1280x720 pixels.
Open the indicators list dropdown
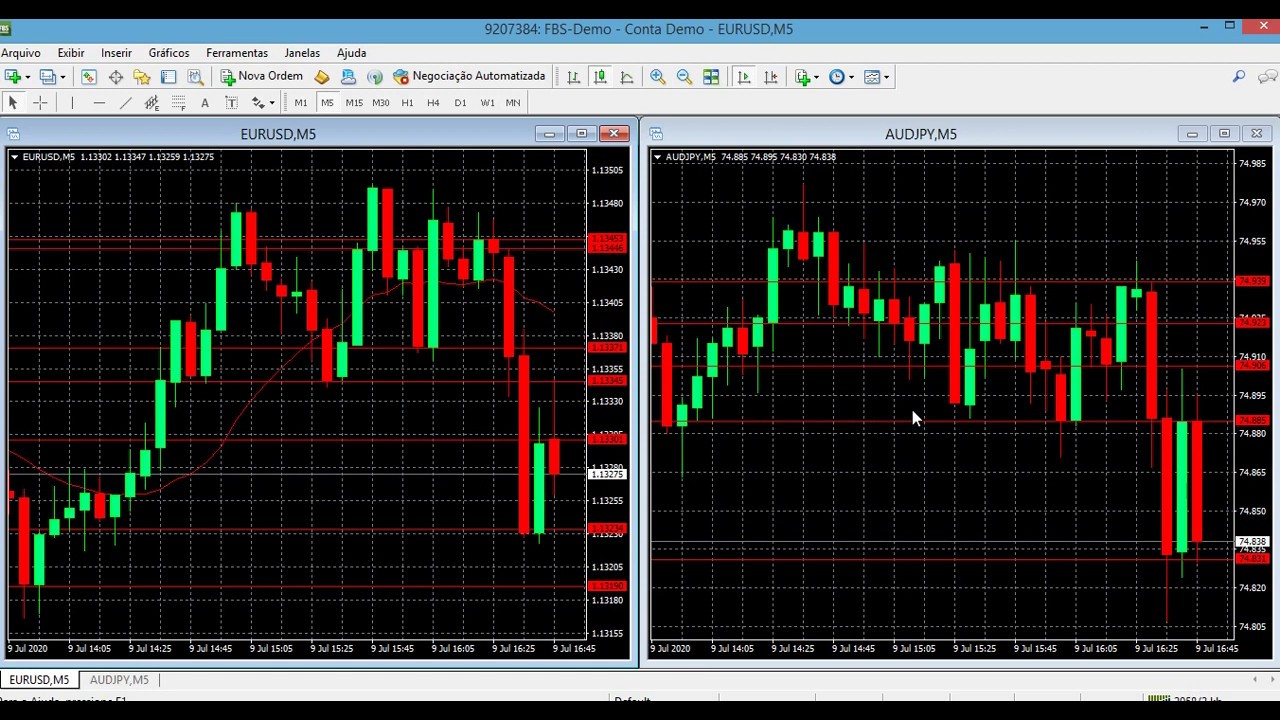[x=816, y=77]
